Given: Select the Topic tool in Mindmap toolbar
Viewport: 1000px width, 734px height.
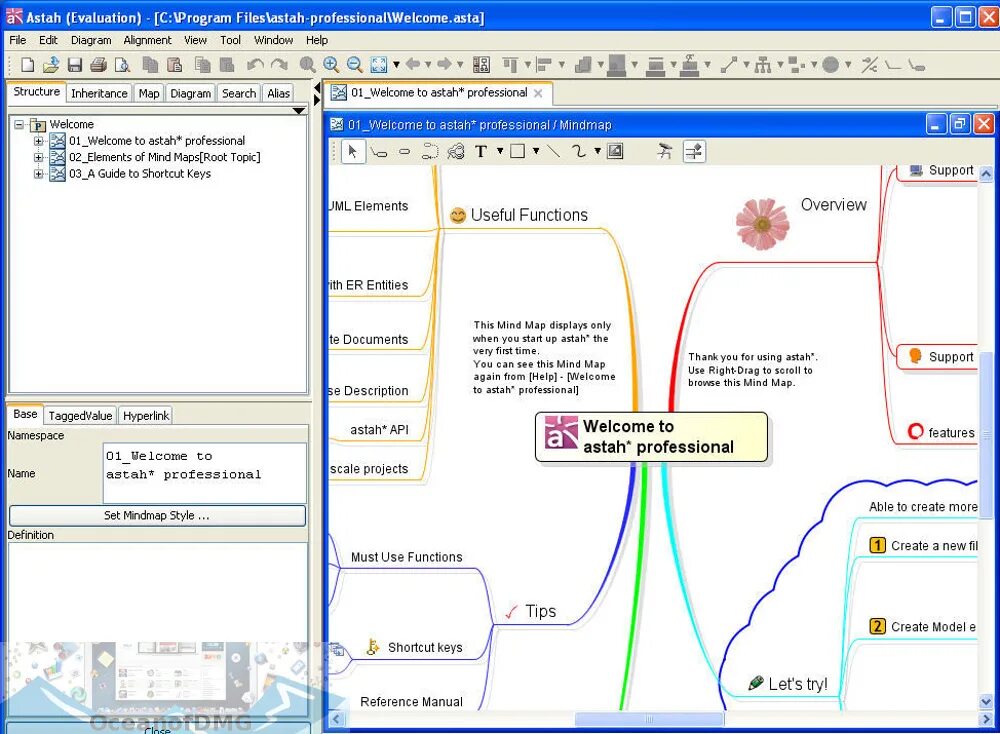Looking at the screenshot, I should pos(379,152).
